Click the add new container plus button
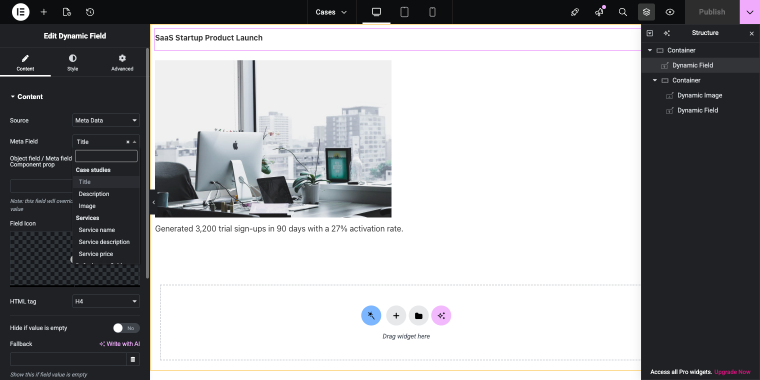 (x=396, y=316)
